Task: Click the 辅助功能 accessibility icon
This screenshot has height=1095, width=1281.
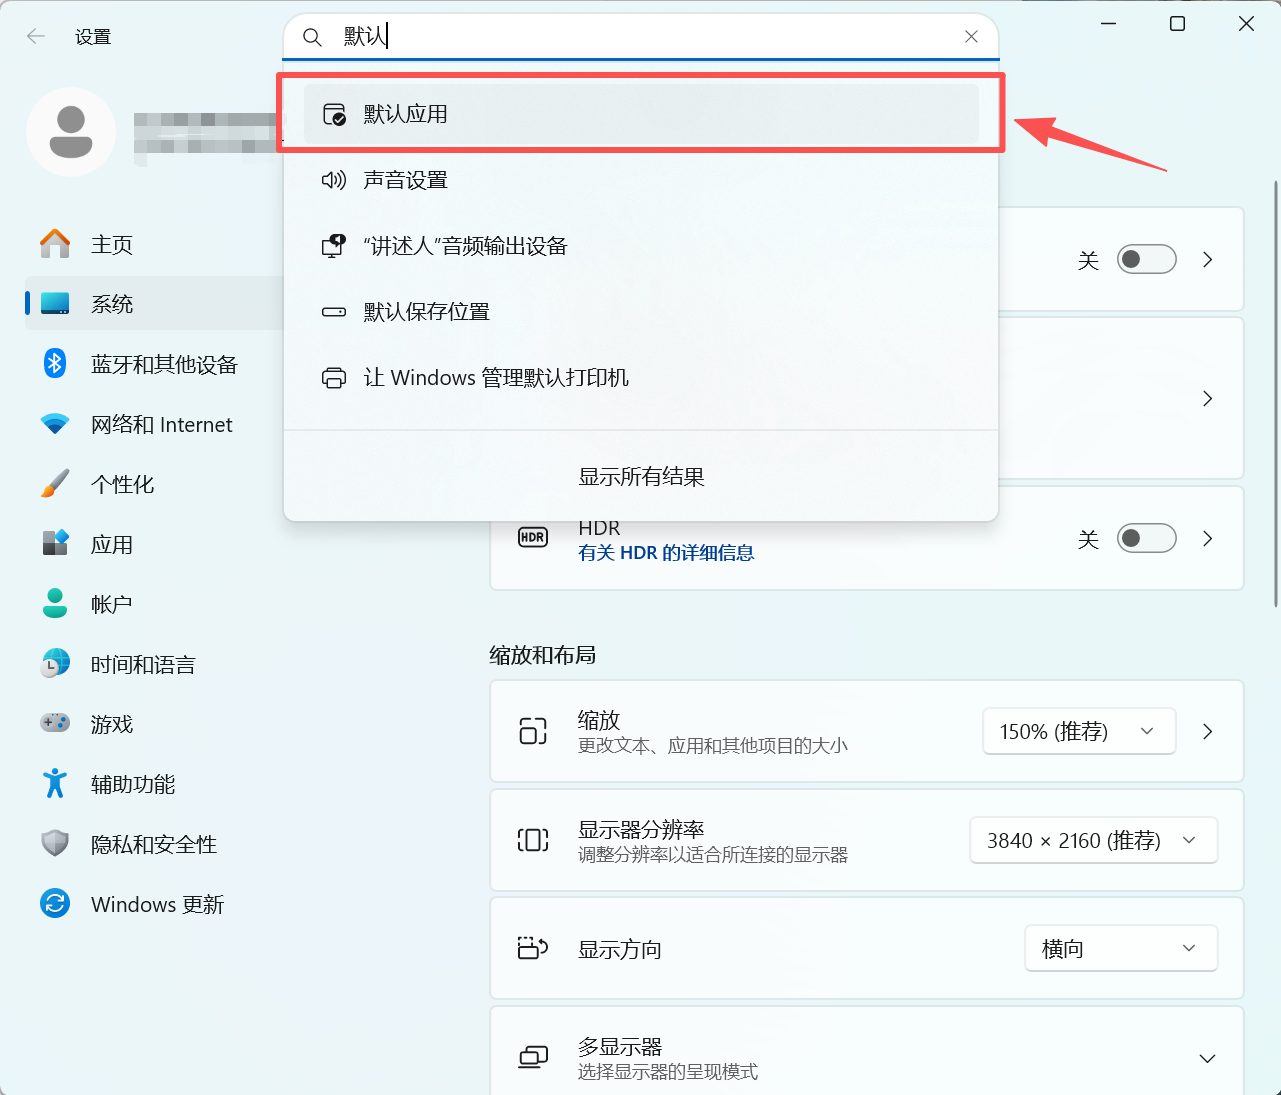Action: coord(55,784)
